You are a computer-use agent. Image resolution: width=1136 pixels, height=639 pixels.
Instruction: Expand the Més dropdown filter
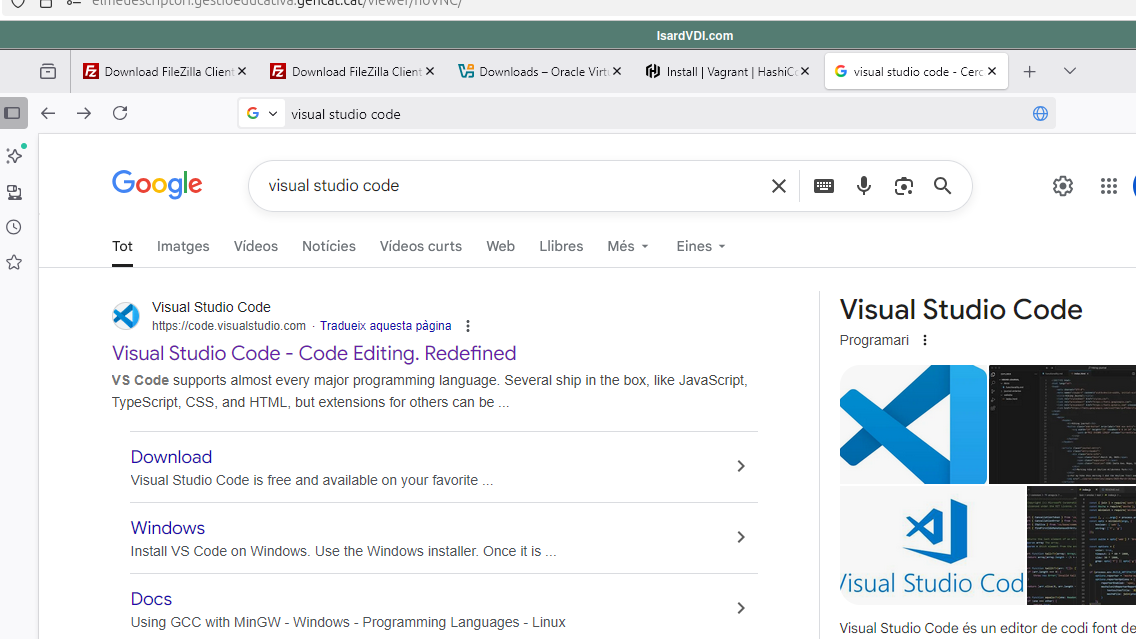tap(628, 246)
